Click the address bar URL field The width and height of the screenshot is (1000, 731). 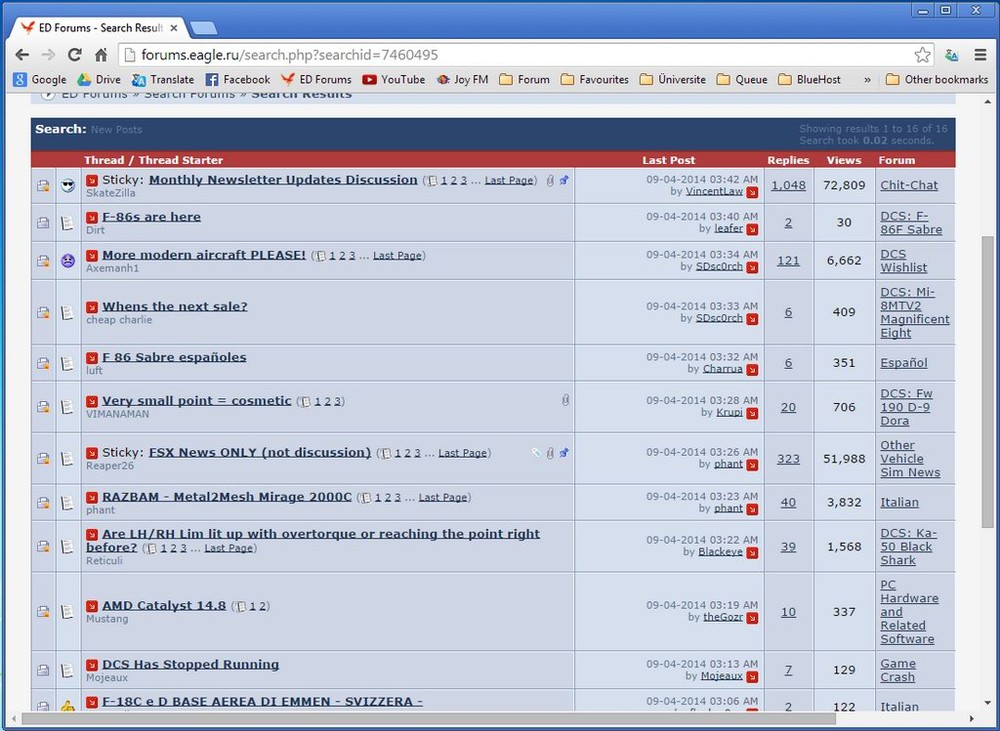[517, 55]
